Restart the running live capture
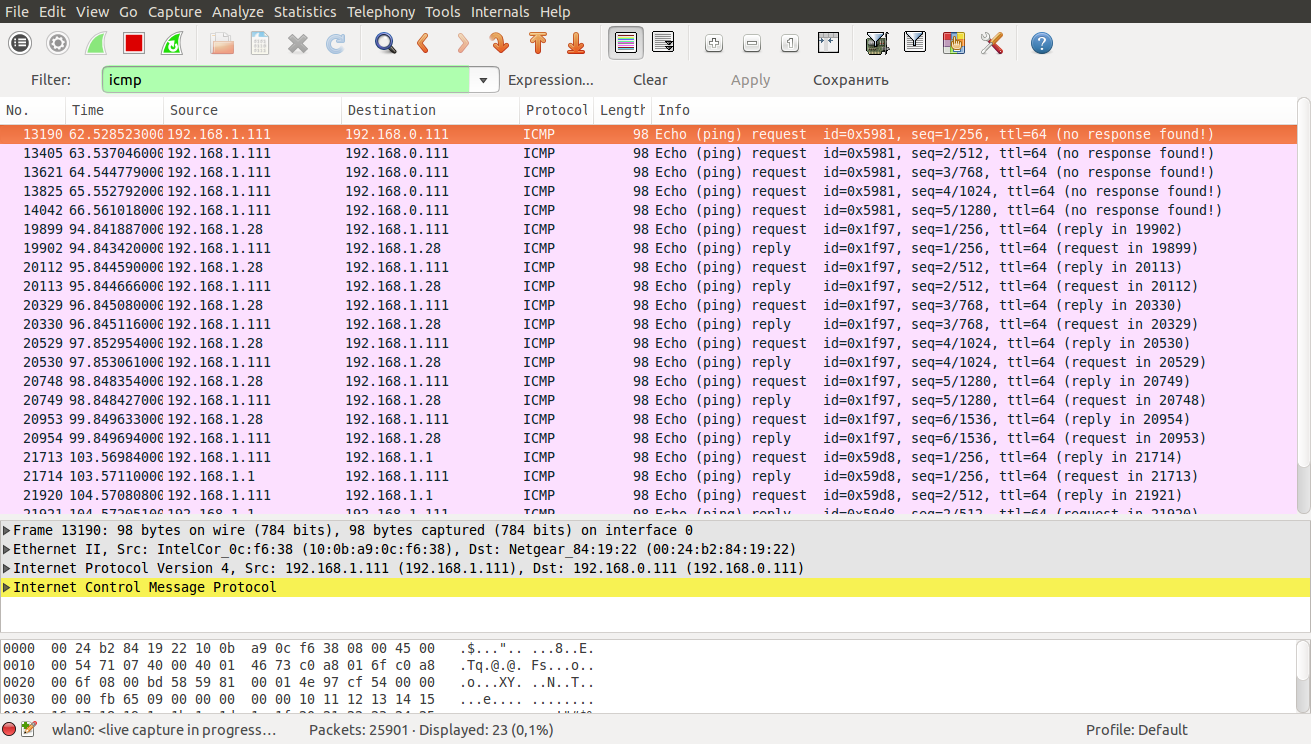Screen dimensions: 1311x744 [172, 43]
